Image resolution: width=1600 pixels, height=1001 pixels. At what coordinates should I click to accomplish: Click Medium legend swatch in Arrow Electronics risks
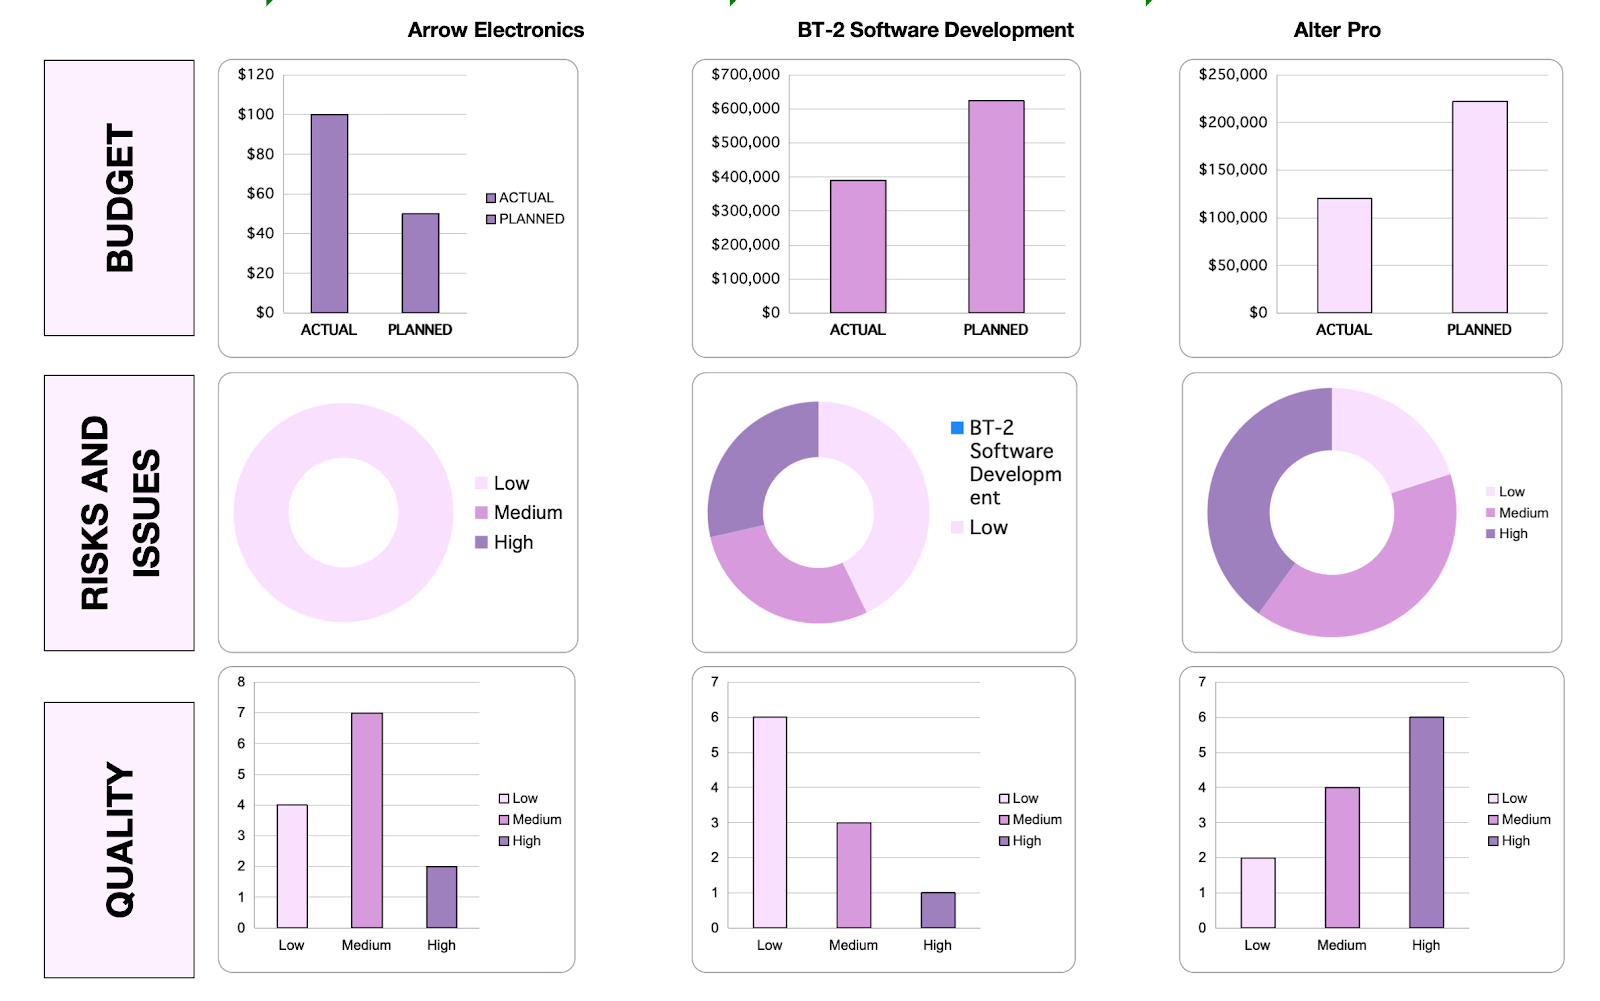[481, 512]
